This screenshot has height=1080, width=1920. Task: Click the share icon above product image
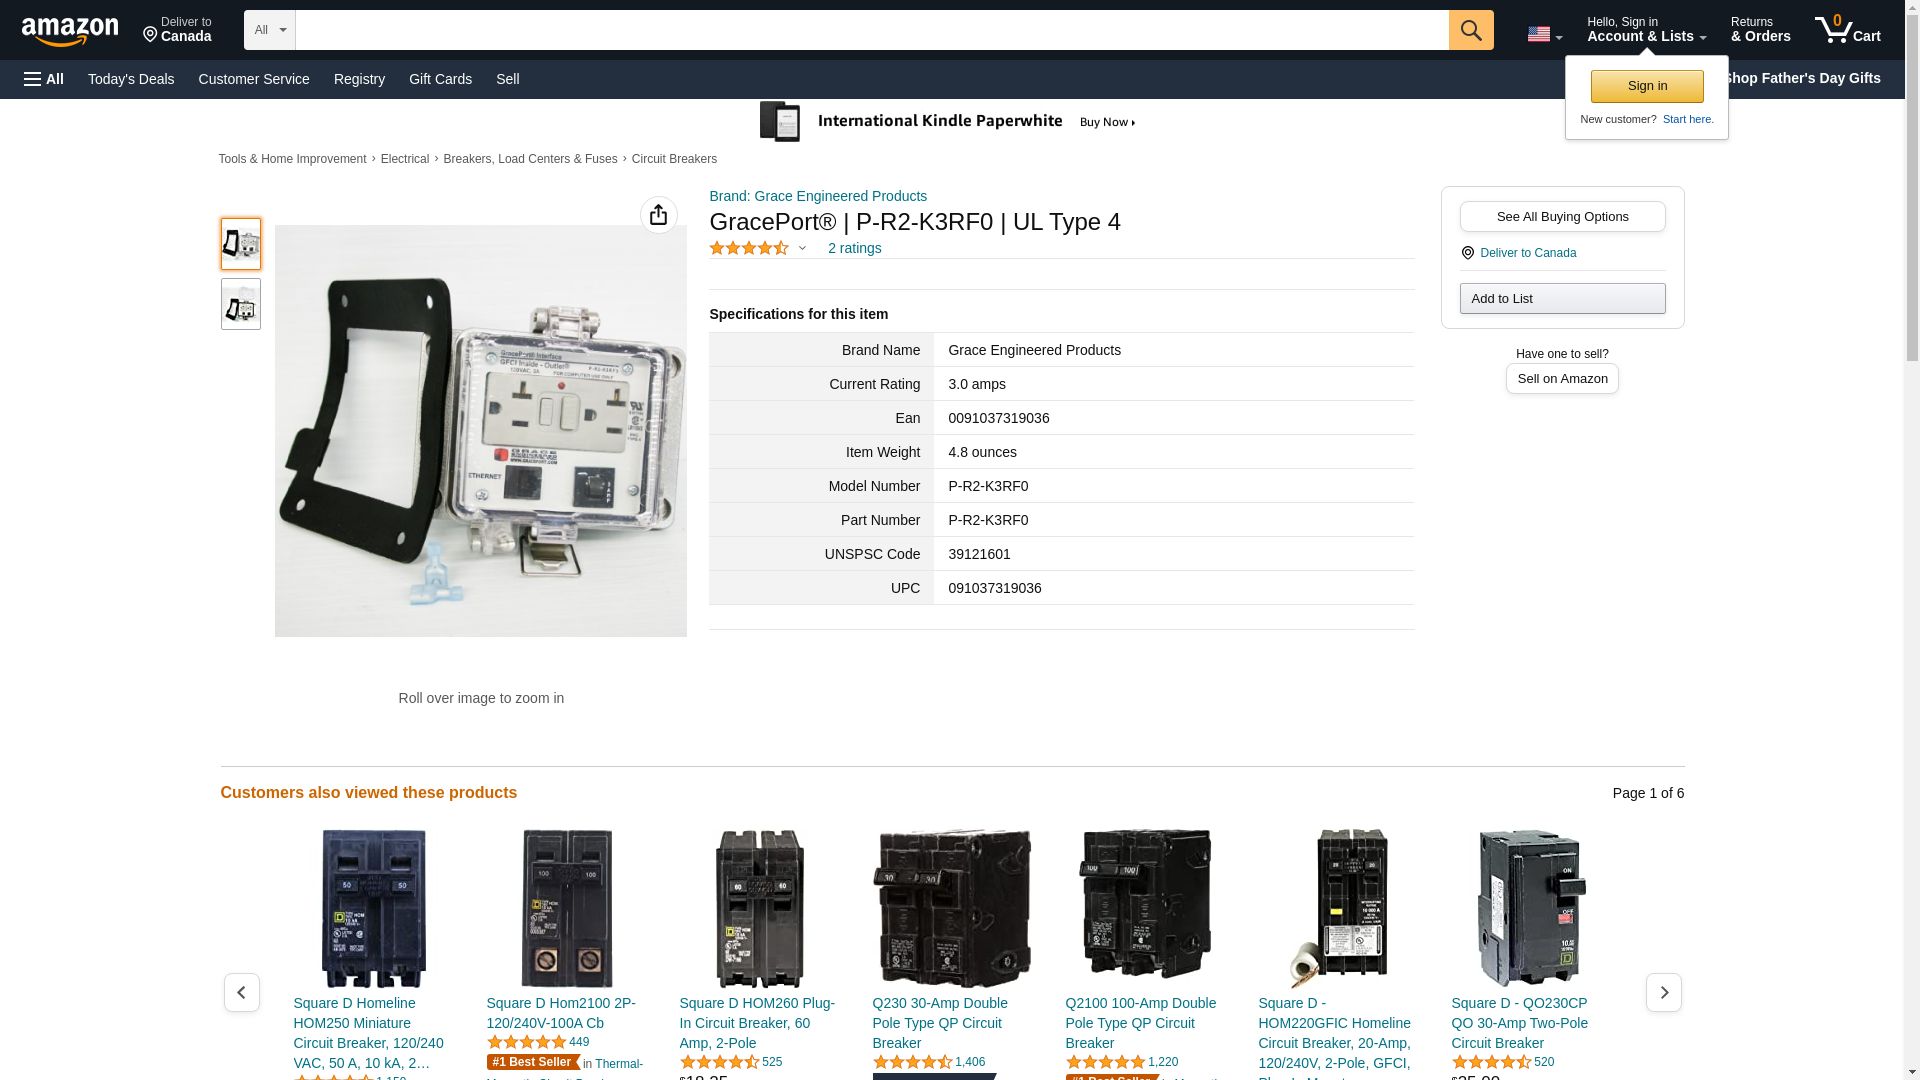click(x=658, y=215)
